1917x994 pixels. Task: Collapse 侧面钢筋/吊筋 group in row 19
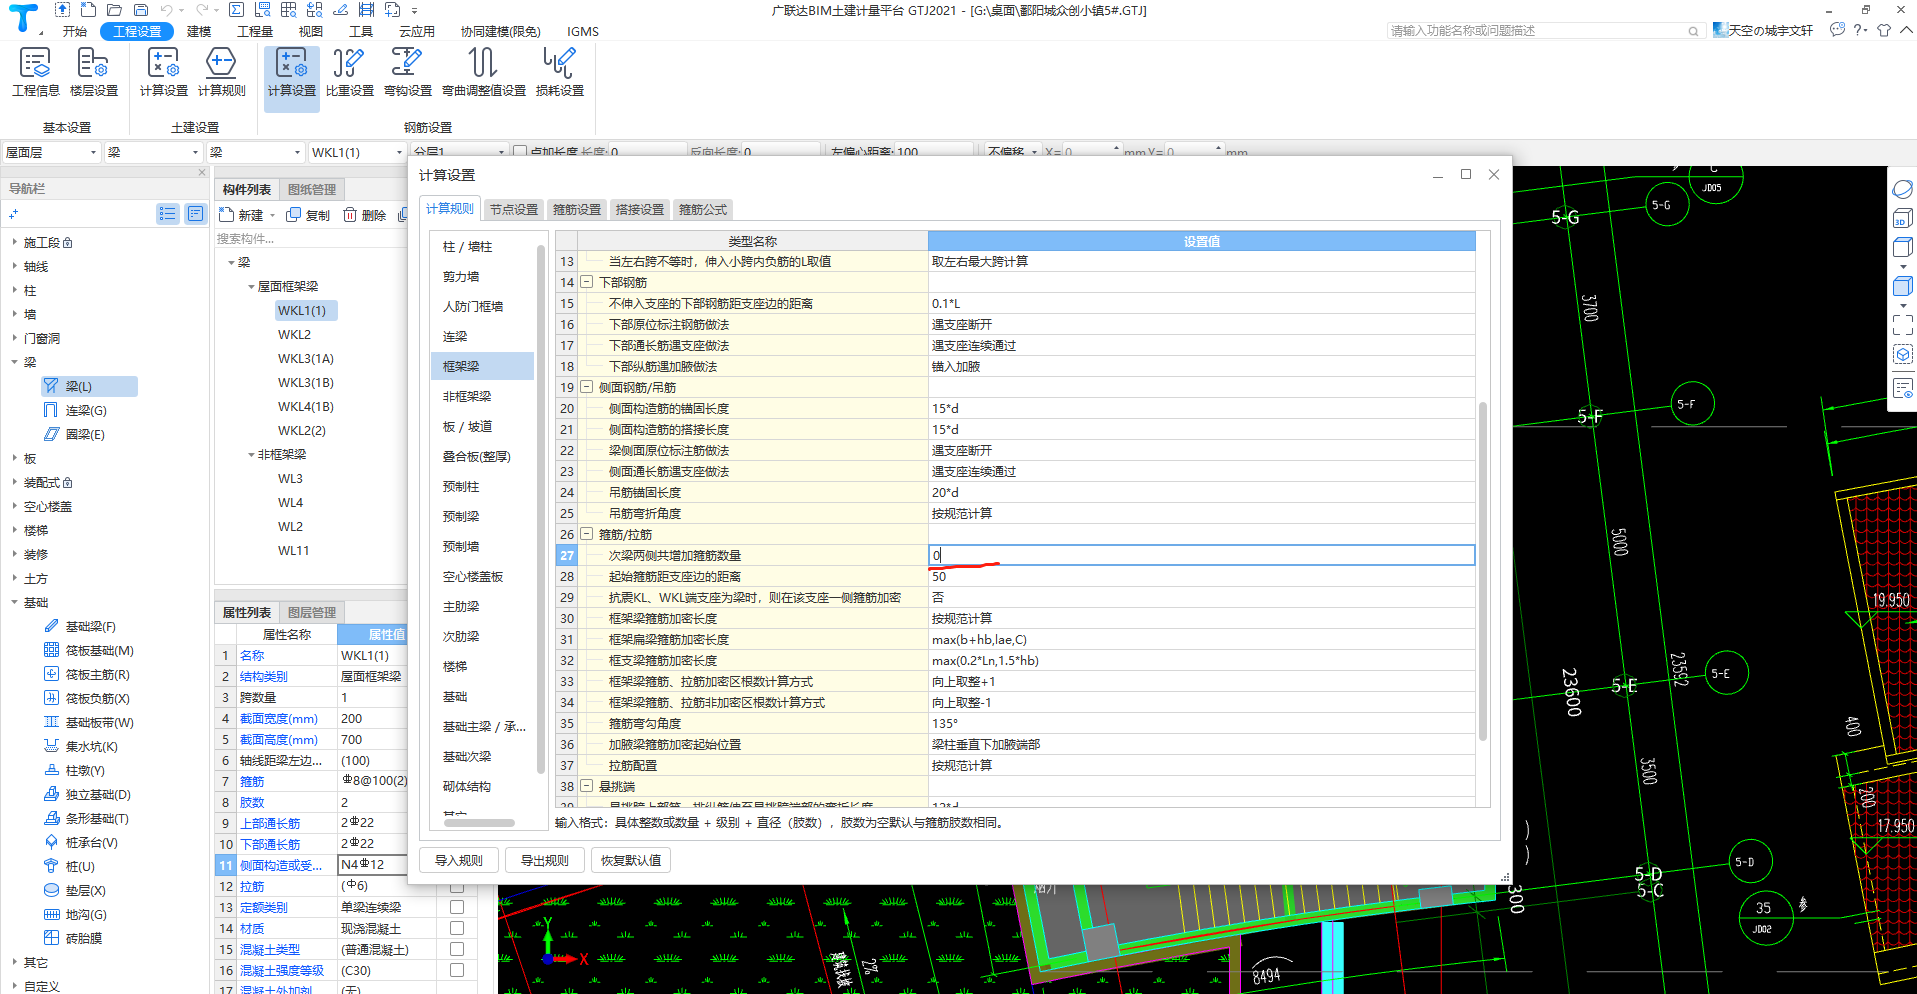(x=587, y=387)
